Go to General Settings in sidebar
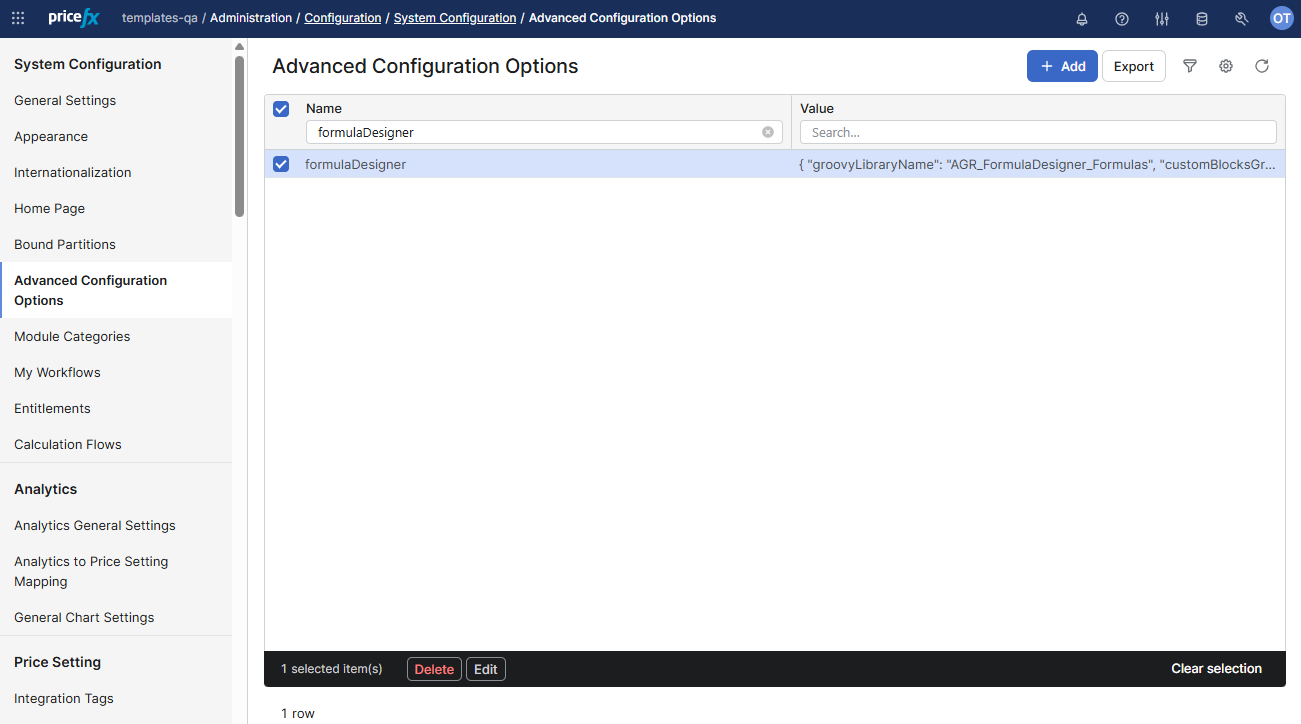Image resolution: width=1301 pixels, height=724 pixels. 65,100
